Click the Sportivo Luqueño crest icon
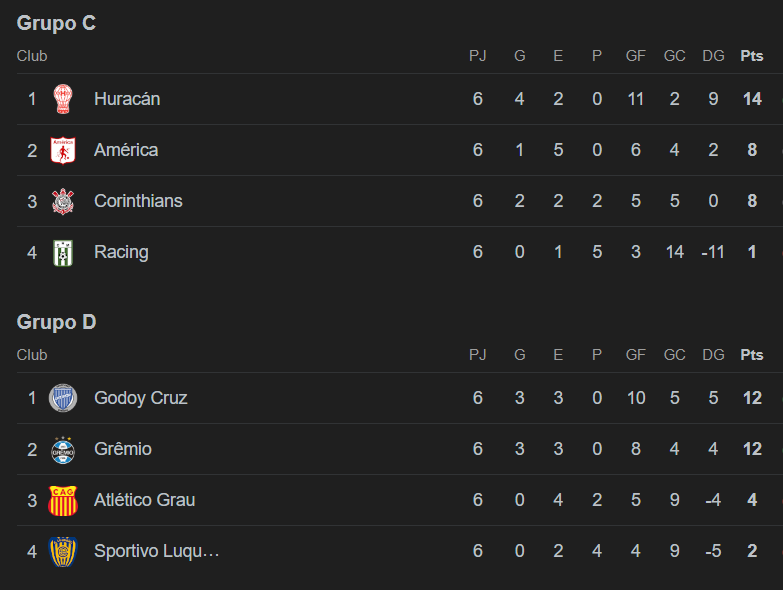 tap(63, 552)
